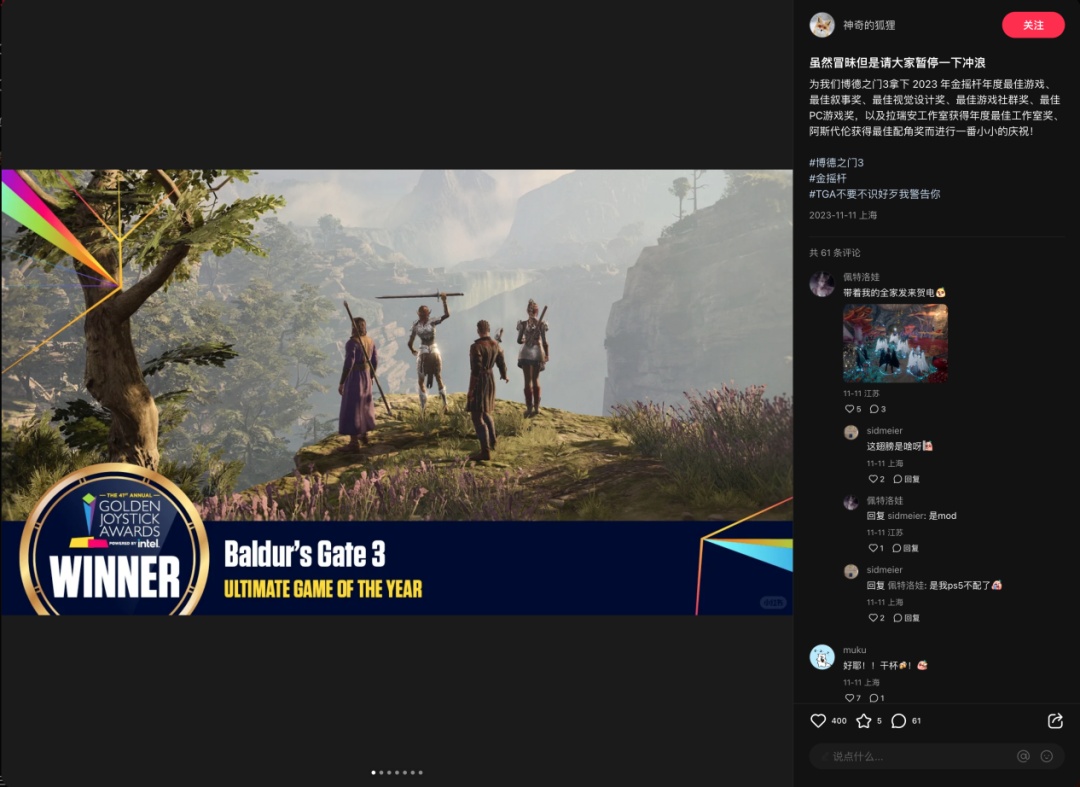Like 佩特洛娃's reply 是mod
Viewport: 1080px width, 787px height.
click(x=876, y=548)
